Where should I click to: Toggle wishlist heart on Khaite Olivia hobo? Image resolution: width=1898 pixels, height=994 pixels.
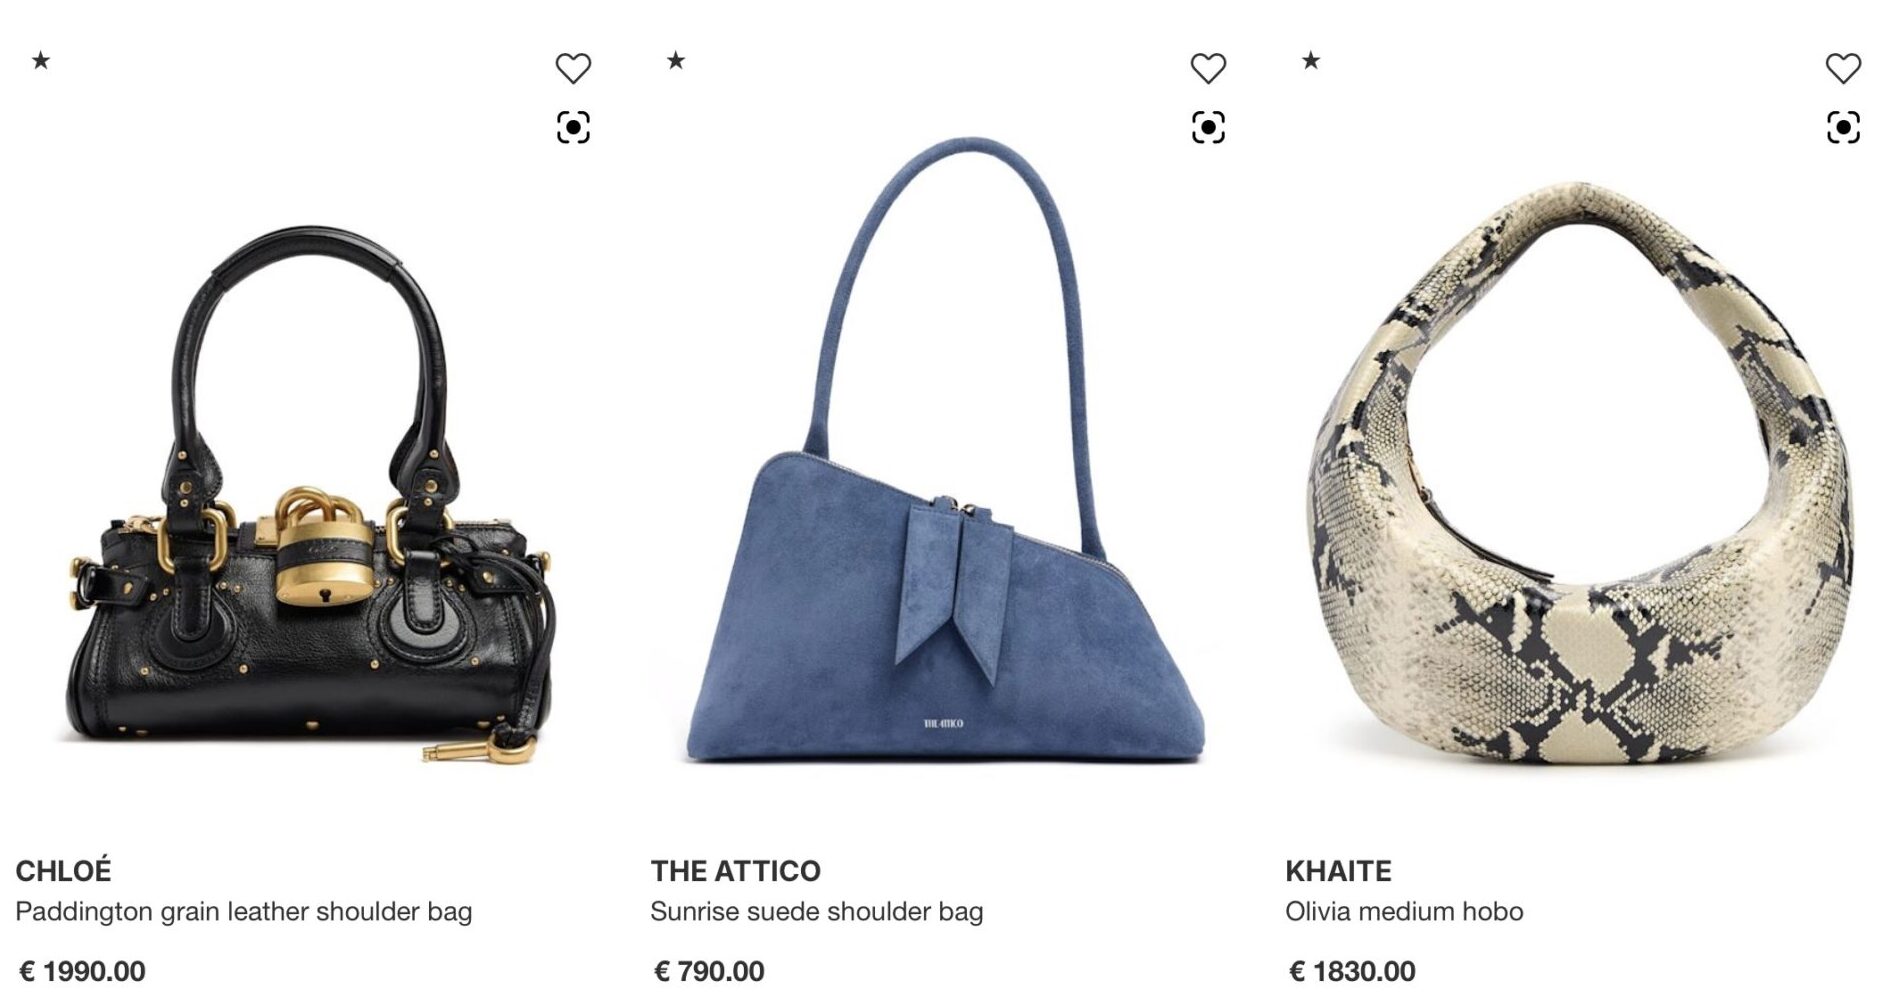click(x=1843, y=68)
